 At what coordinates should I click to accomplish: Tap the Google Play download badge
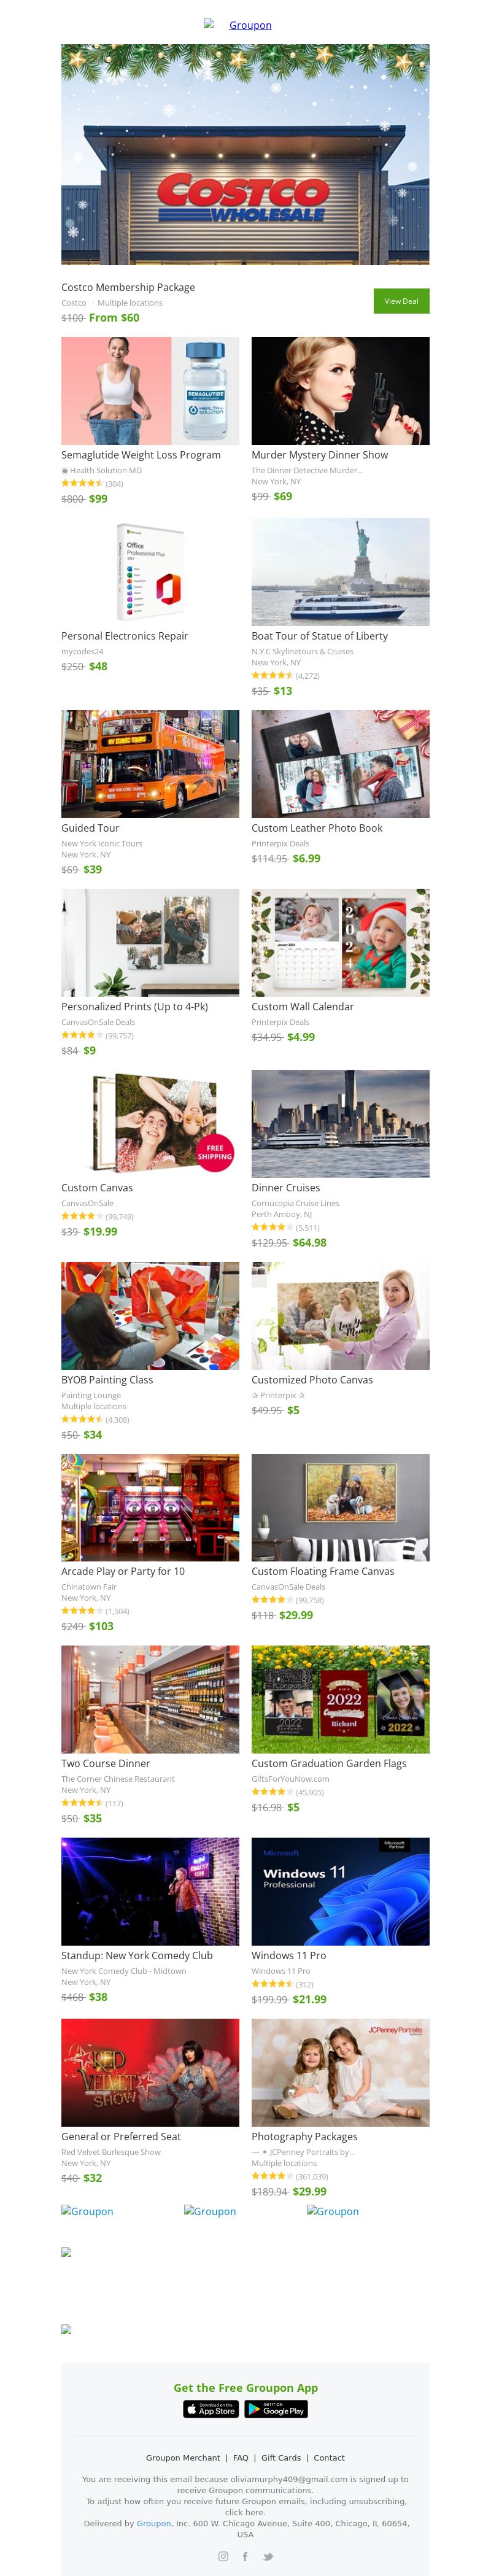276,2409
